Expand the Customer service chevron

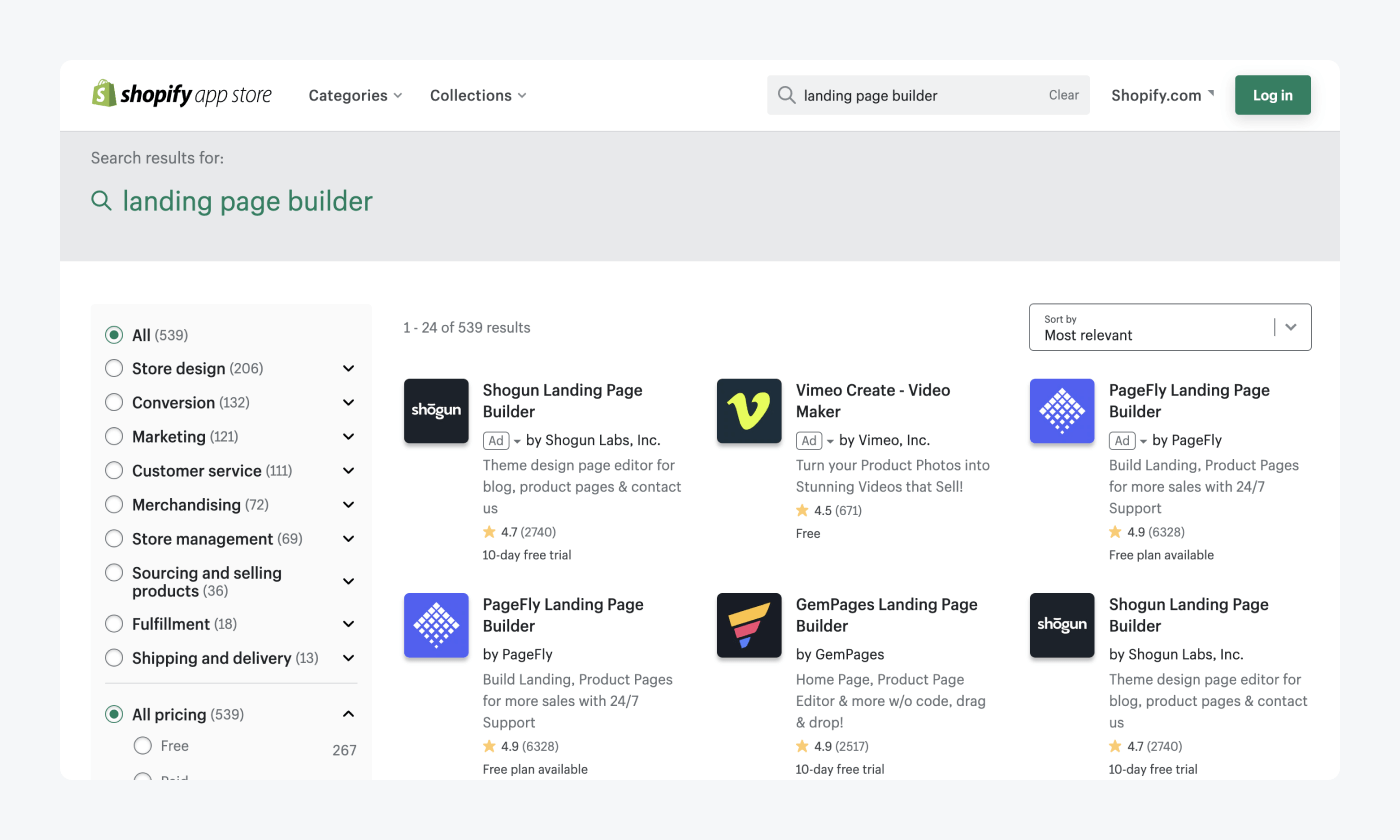click(348, 471)
